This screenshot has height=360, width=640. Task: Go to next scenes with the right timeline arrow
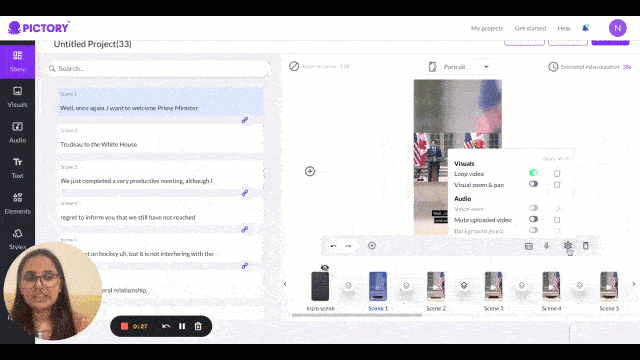pyautogui.click(x=633, y=284)
